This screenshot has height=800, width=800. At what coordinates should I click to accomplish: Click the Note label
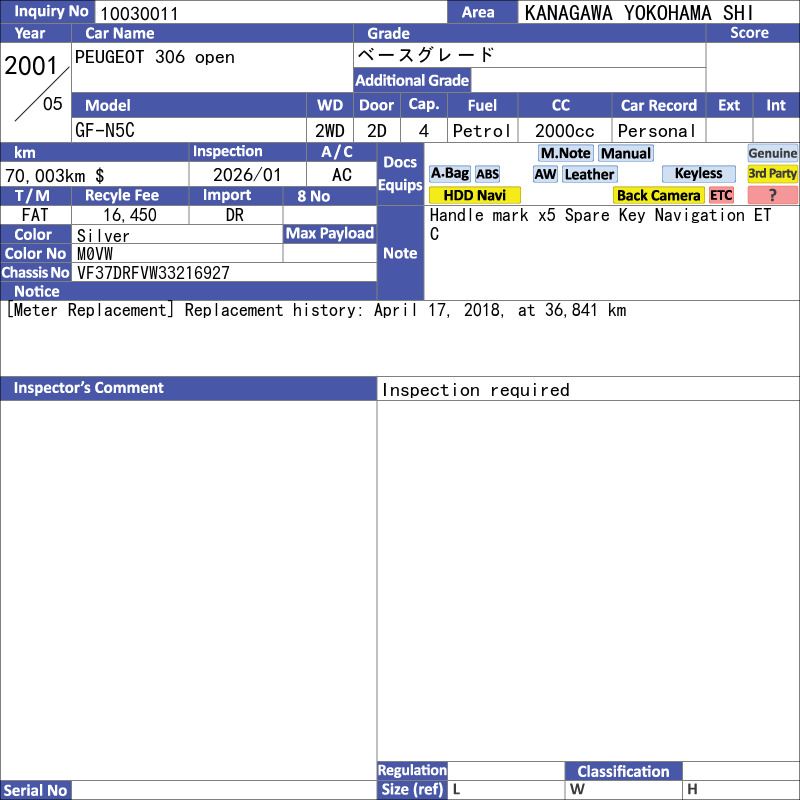[x=400, y=253]
